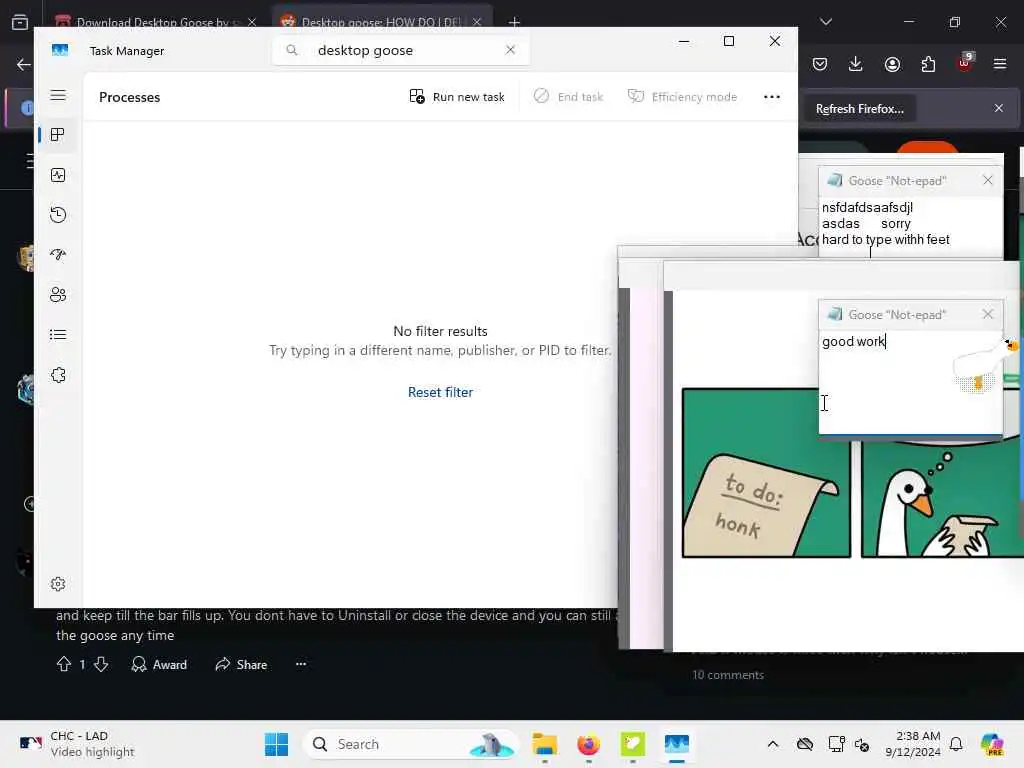Open Task Manager more options ellipsis
The height and width of the screenshot is (768, 1024).
point(772,97)
